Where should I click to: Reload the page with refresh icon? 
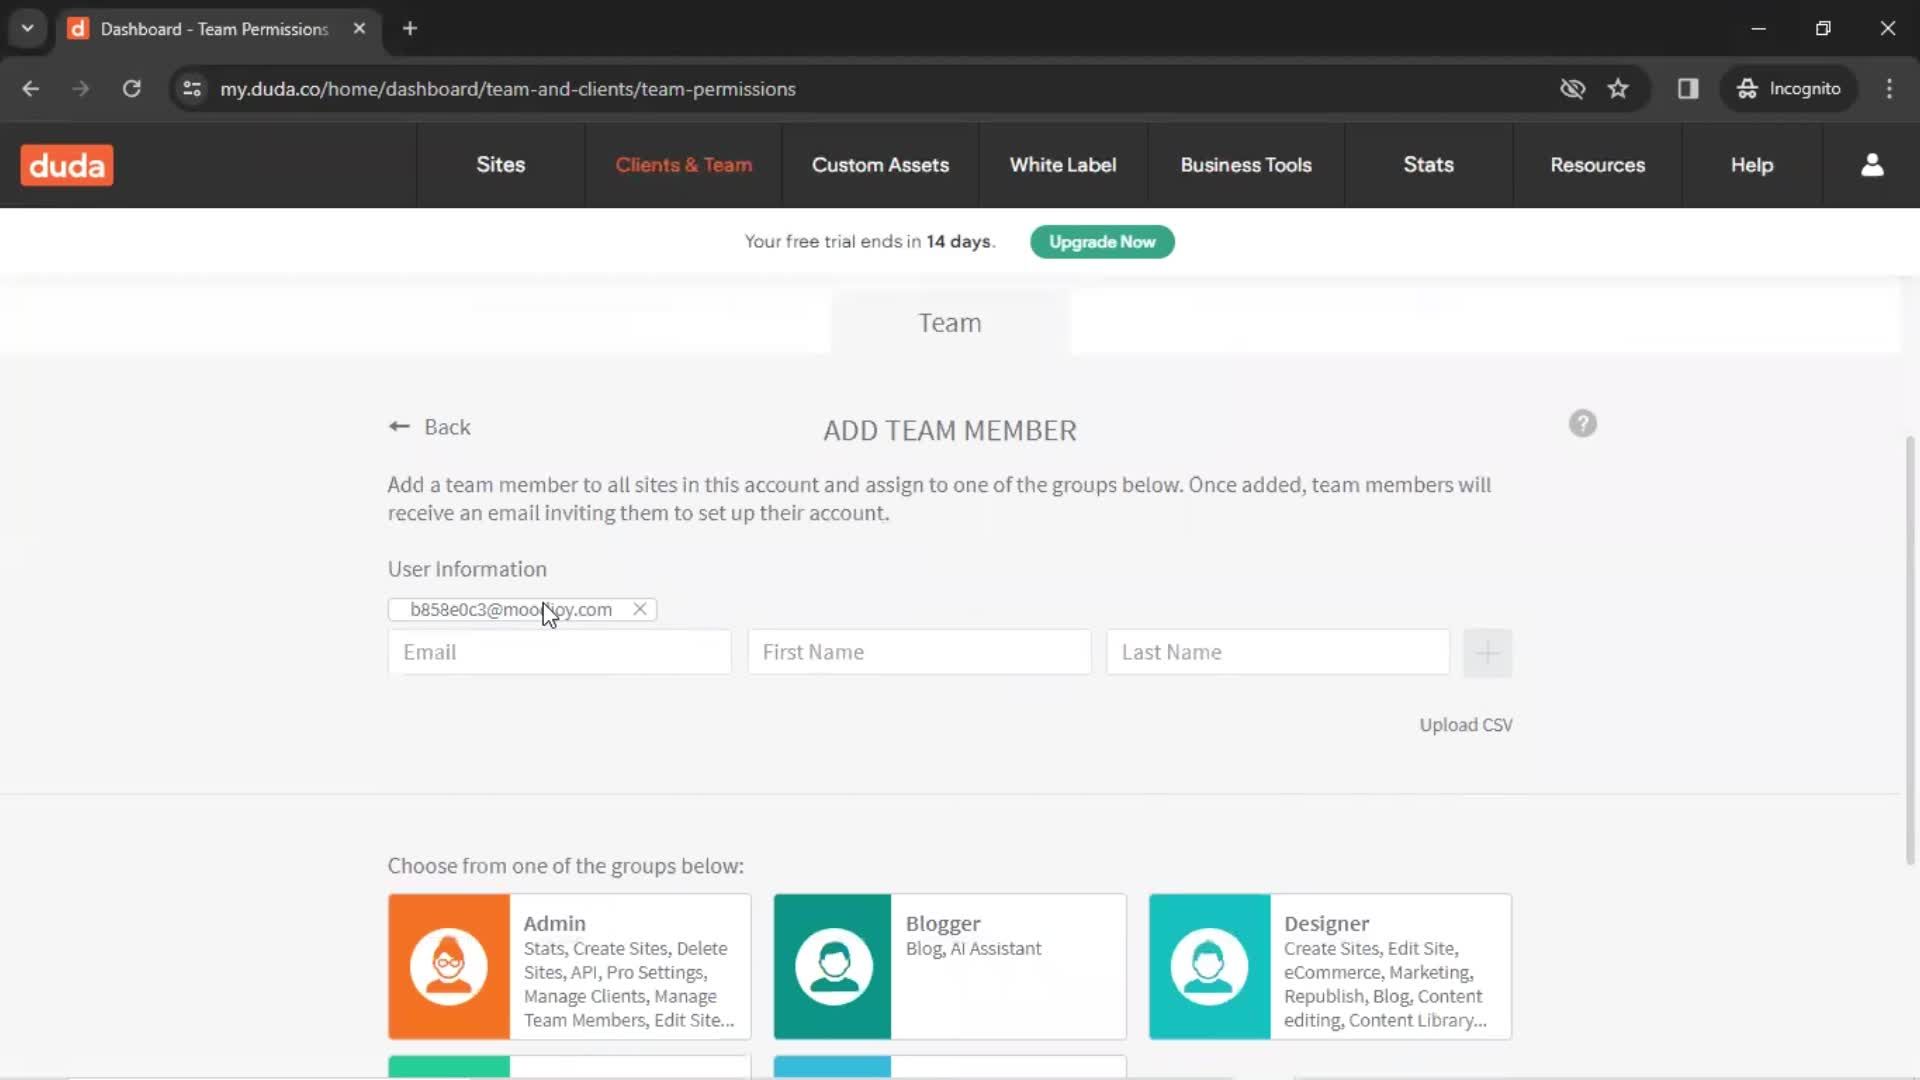pos(131,89)
